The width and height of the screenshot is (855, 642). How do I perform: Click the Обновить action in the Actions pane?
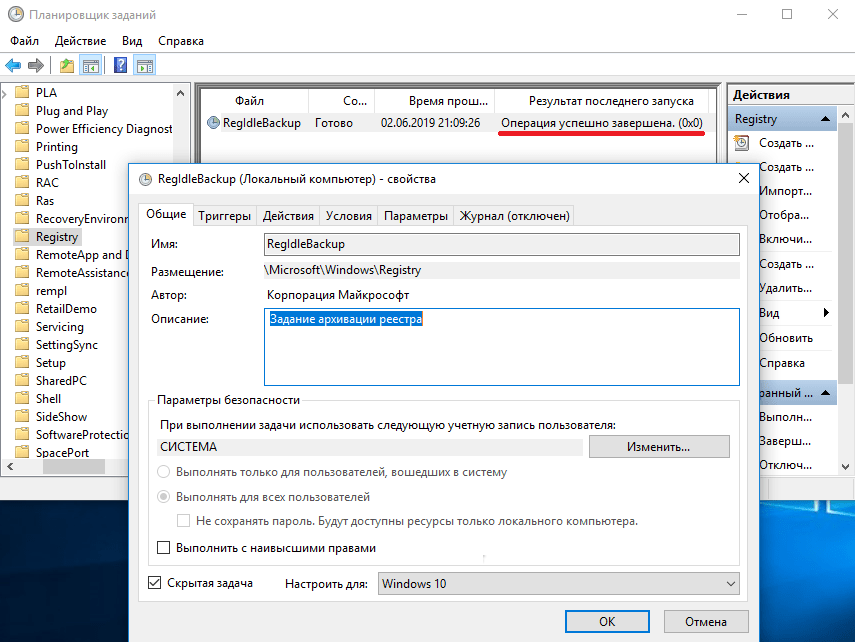click(786, 338)
